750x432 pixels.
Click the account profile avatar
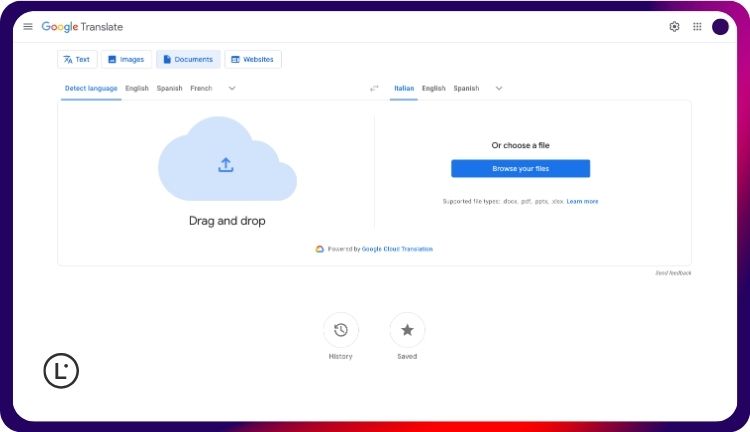point(720,27)
